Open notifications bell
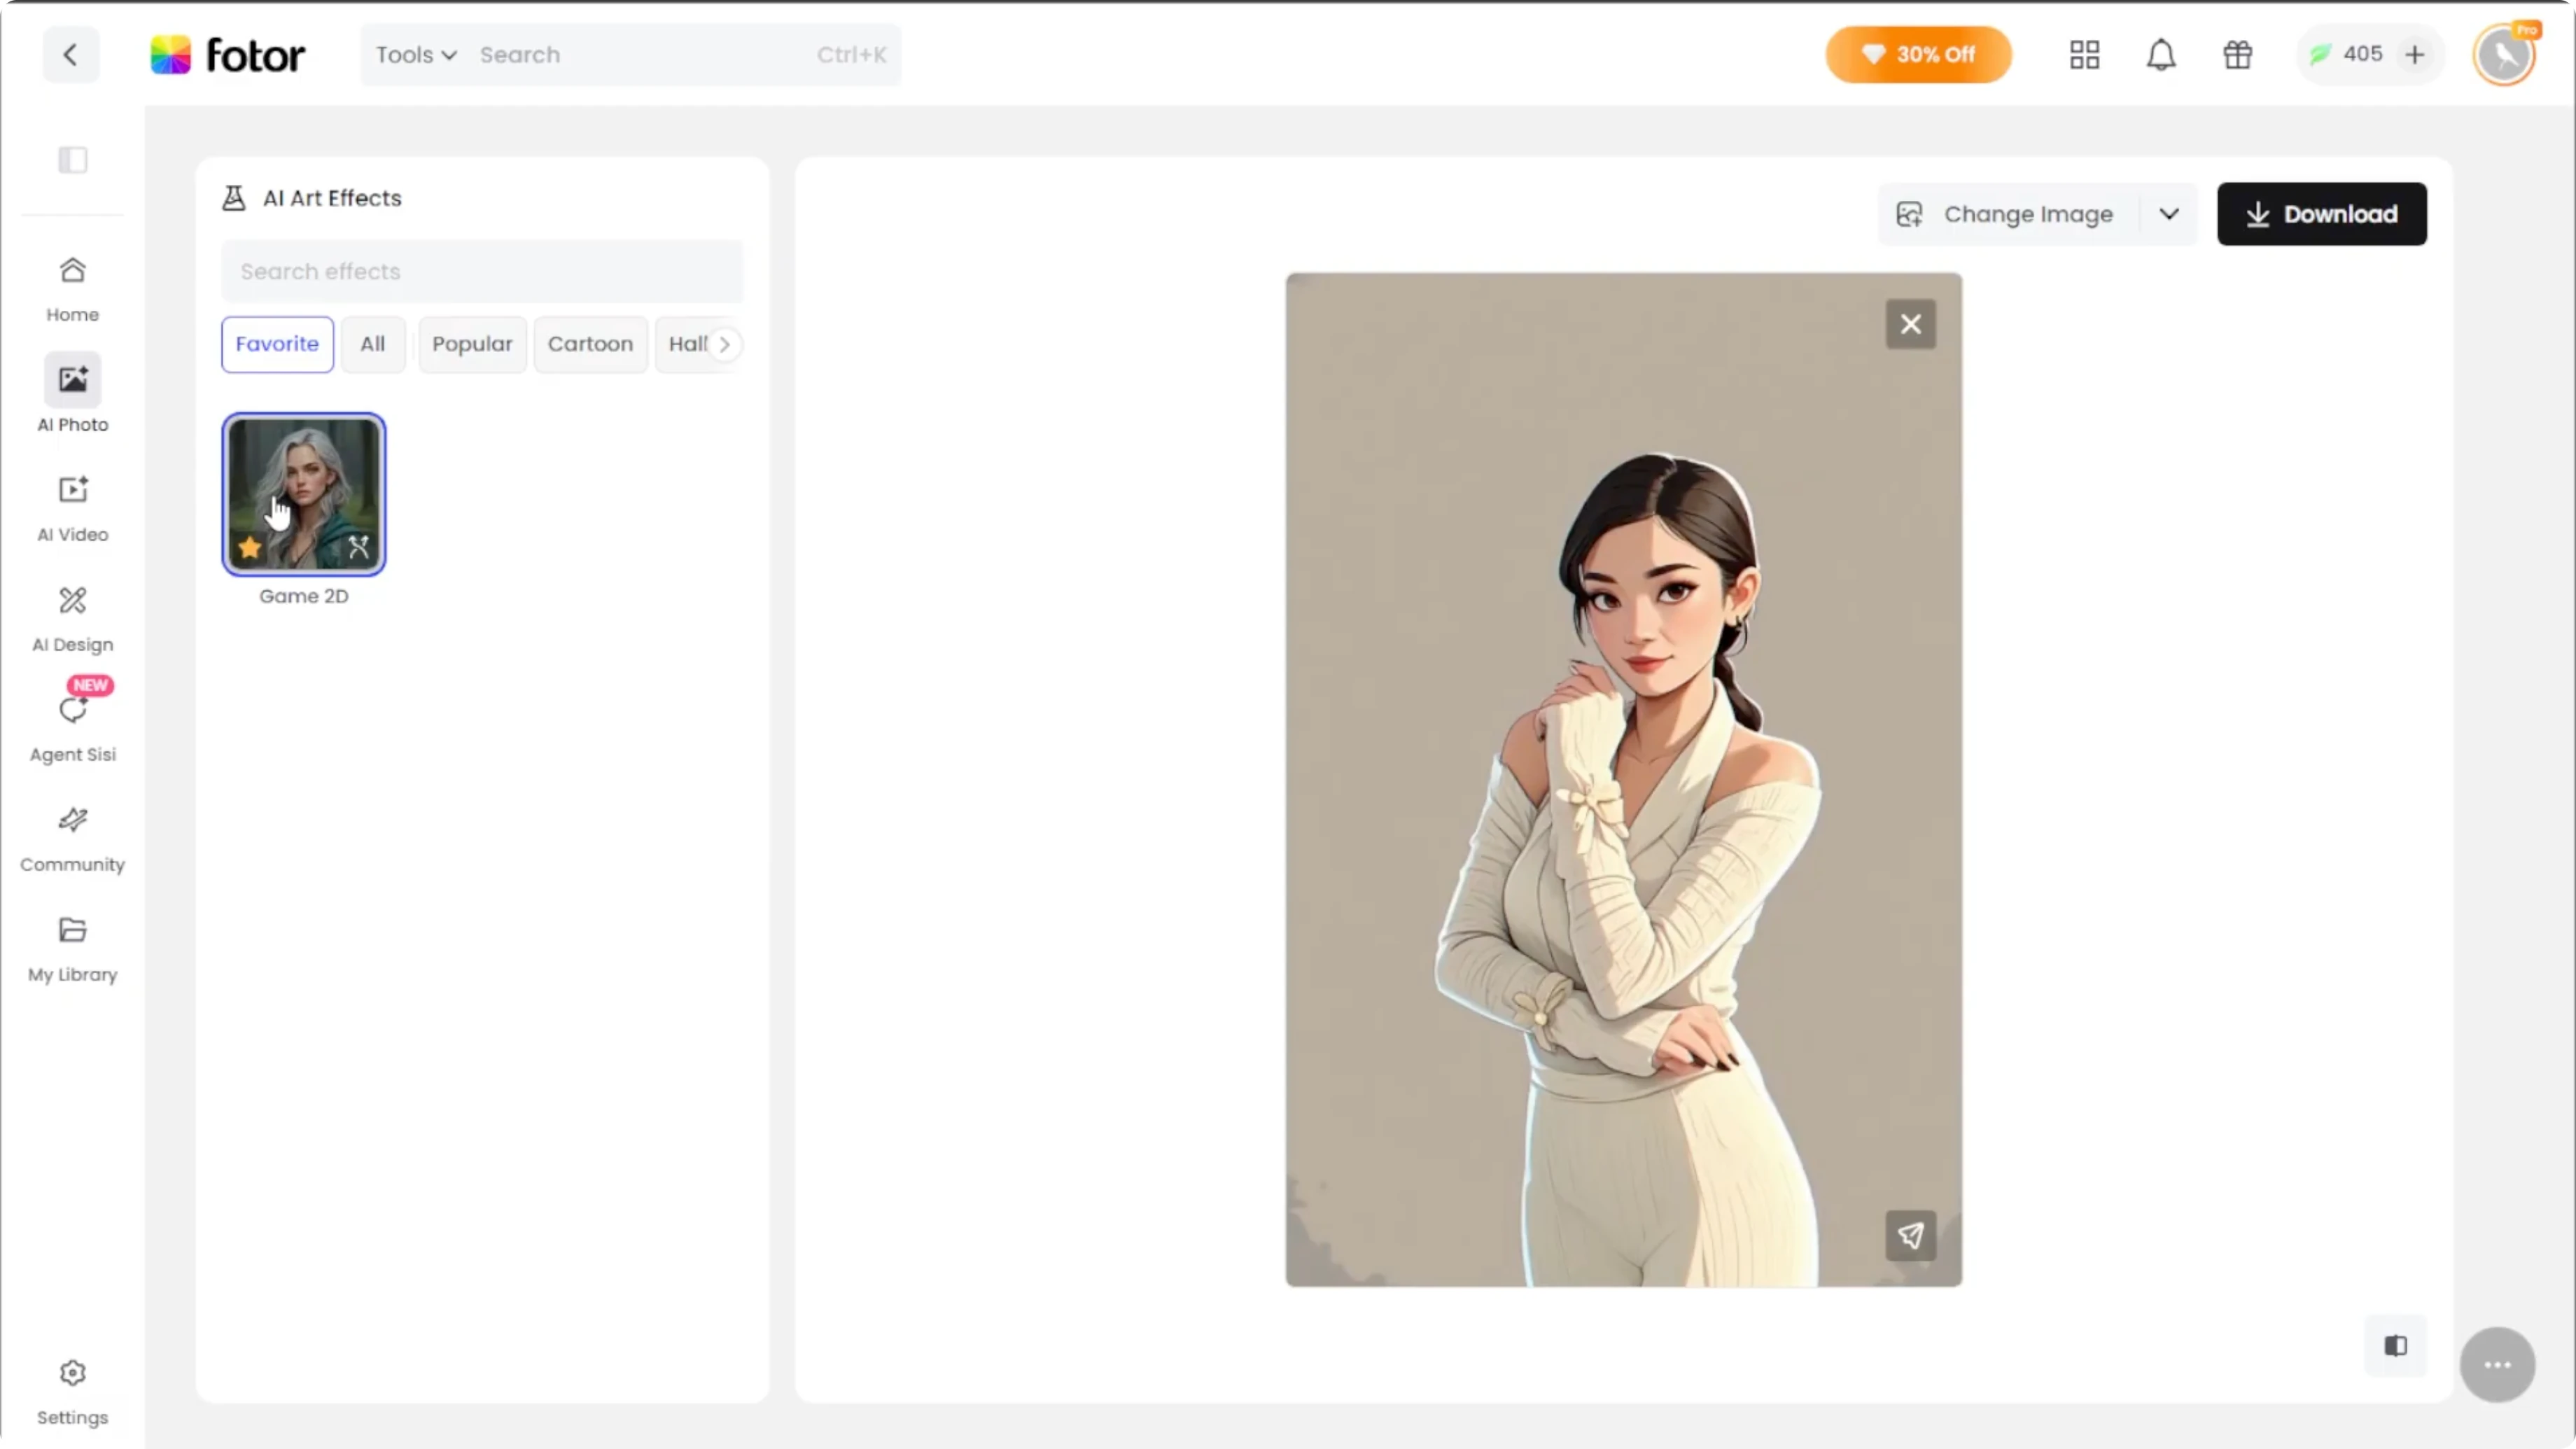Screen dimensions: 2576x1449 pyautogui.click(x=2161, y=54)
